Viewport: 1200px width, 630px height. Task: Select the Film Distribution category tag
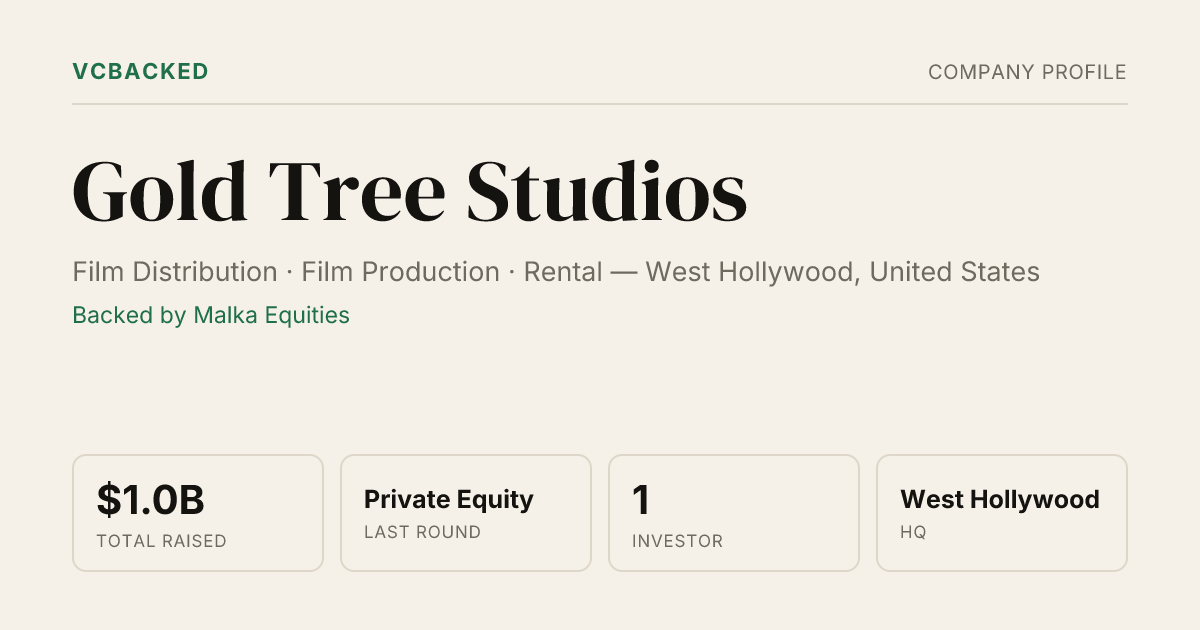point(175,272)
